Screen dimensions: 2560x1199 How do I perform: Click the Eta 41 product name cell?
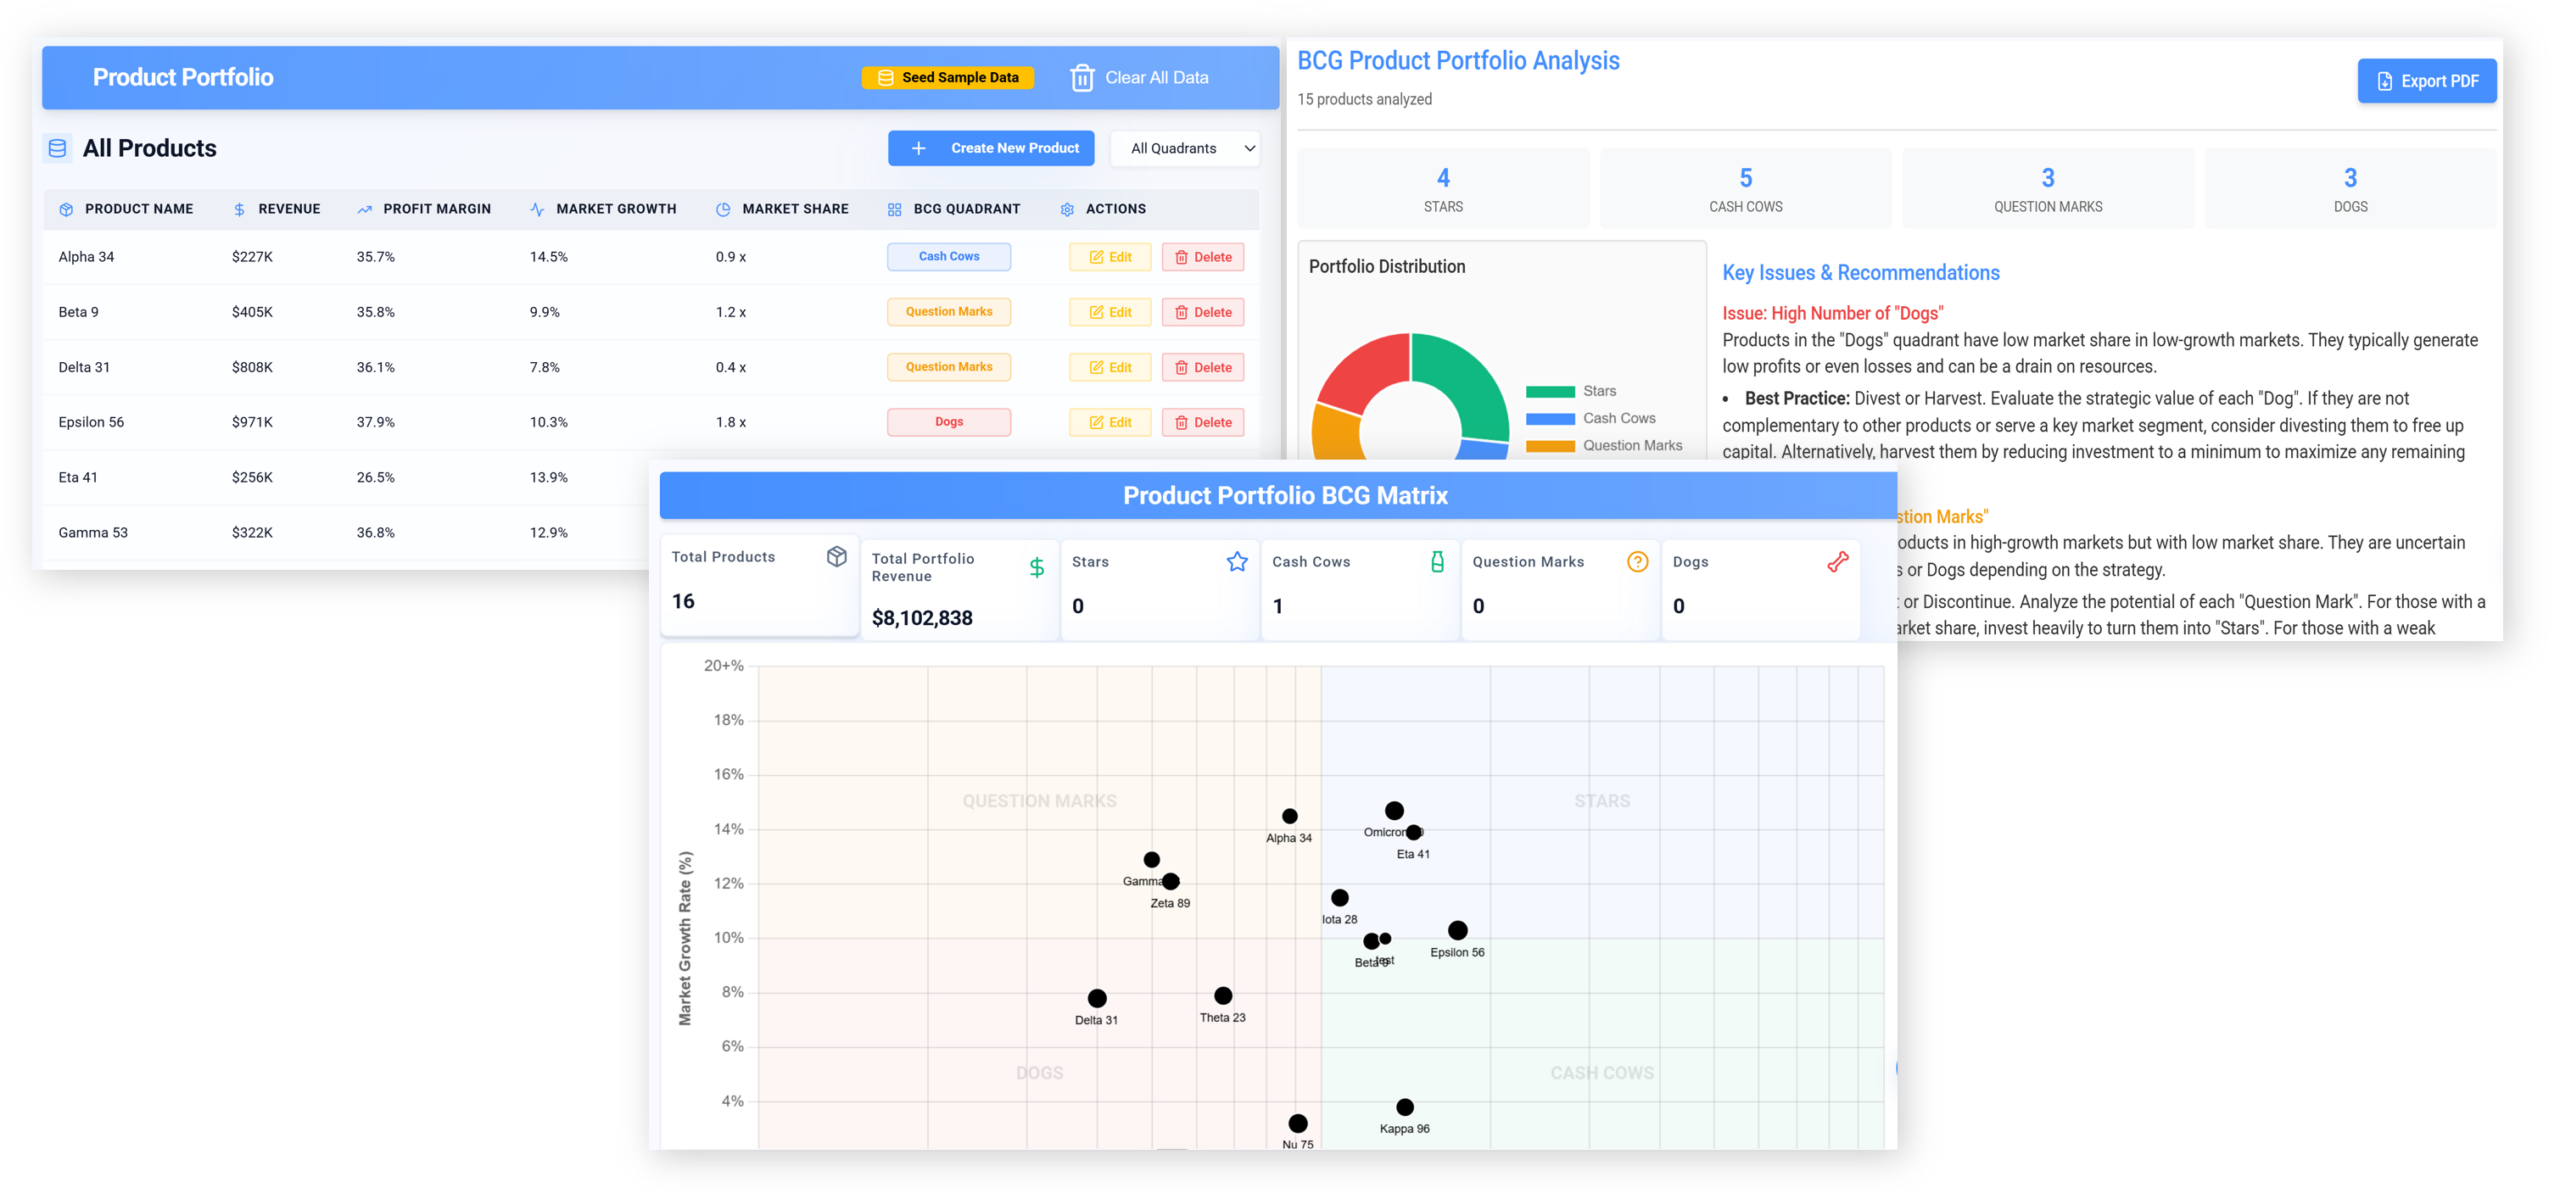pos(78,478)
